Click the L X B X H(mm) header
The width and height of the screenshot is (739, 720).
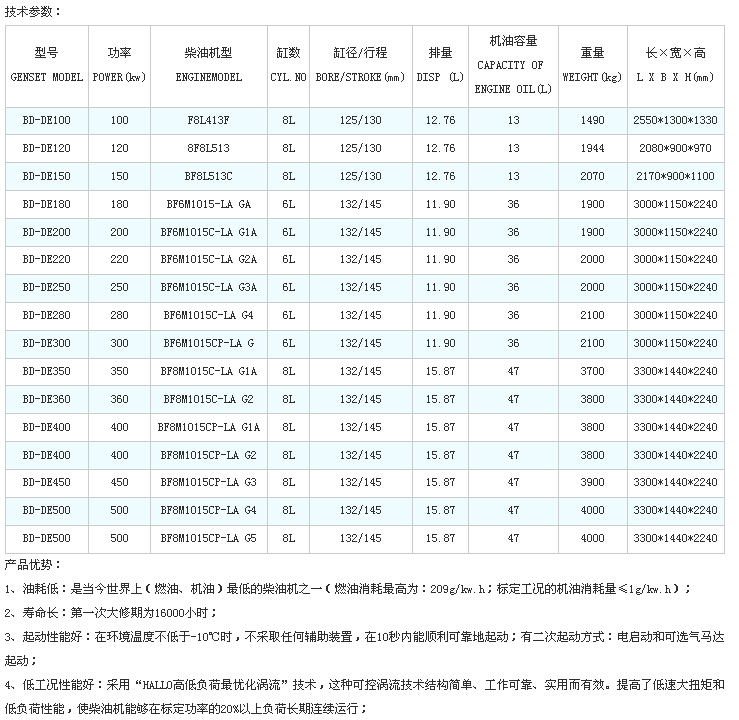coord(675,64)
